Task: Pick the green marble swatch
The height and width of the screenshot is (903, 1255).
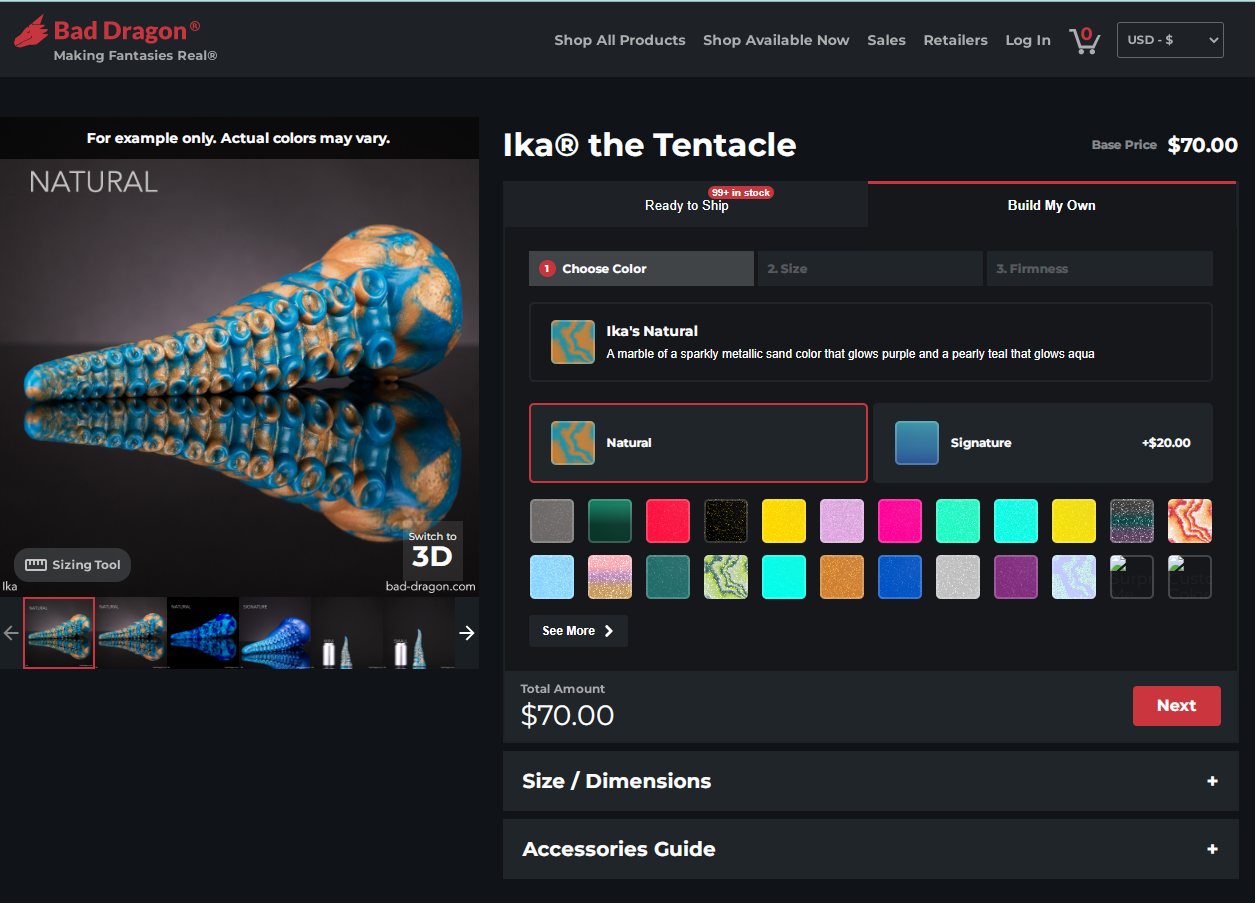Action: point(726,577)
